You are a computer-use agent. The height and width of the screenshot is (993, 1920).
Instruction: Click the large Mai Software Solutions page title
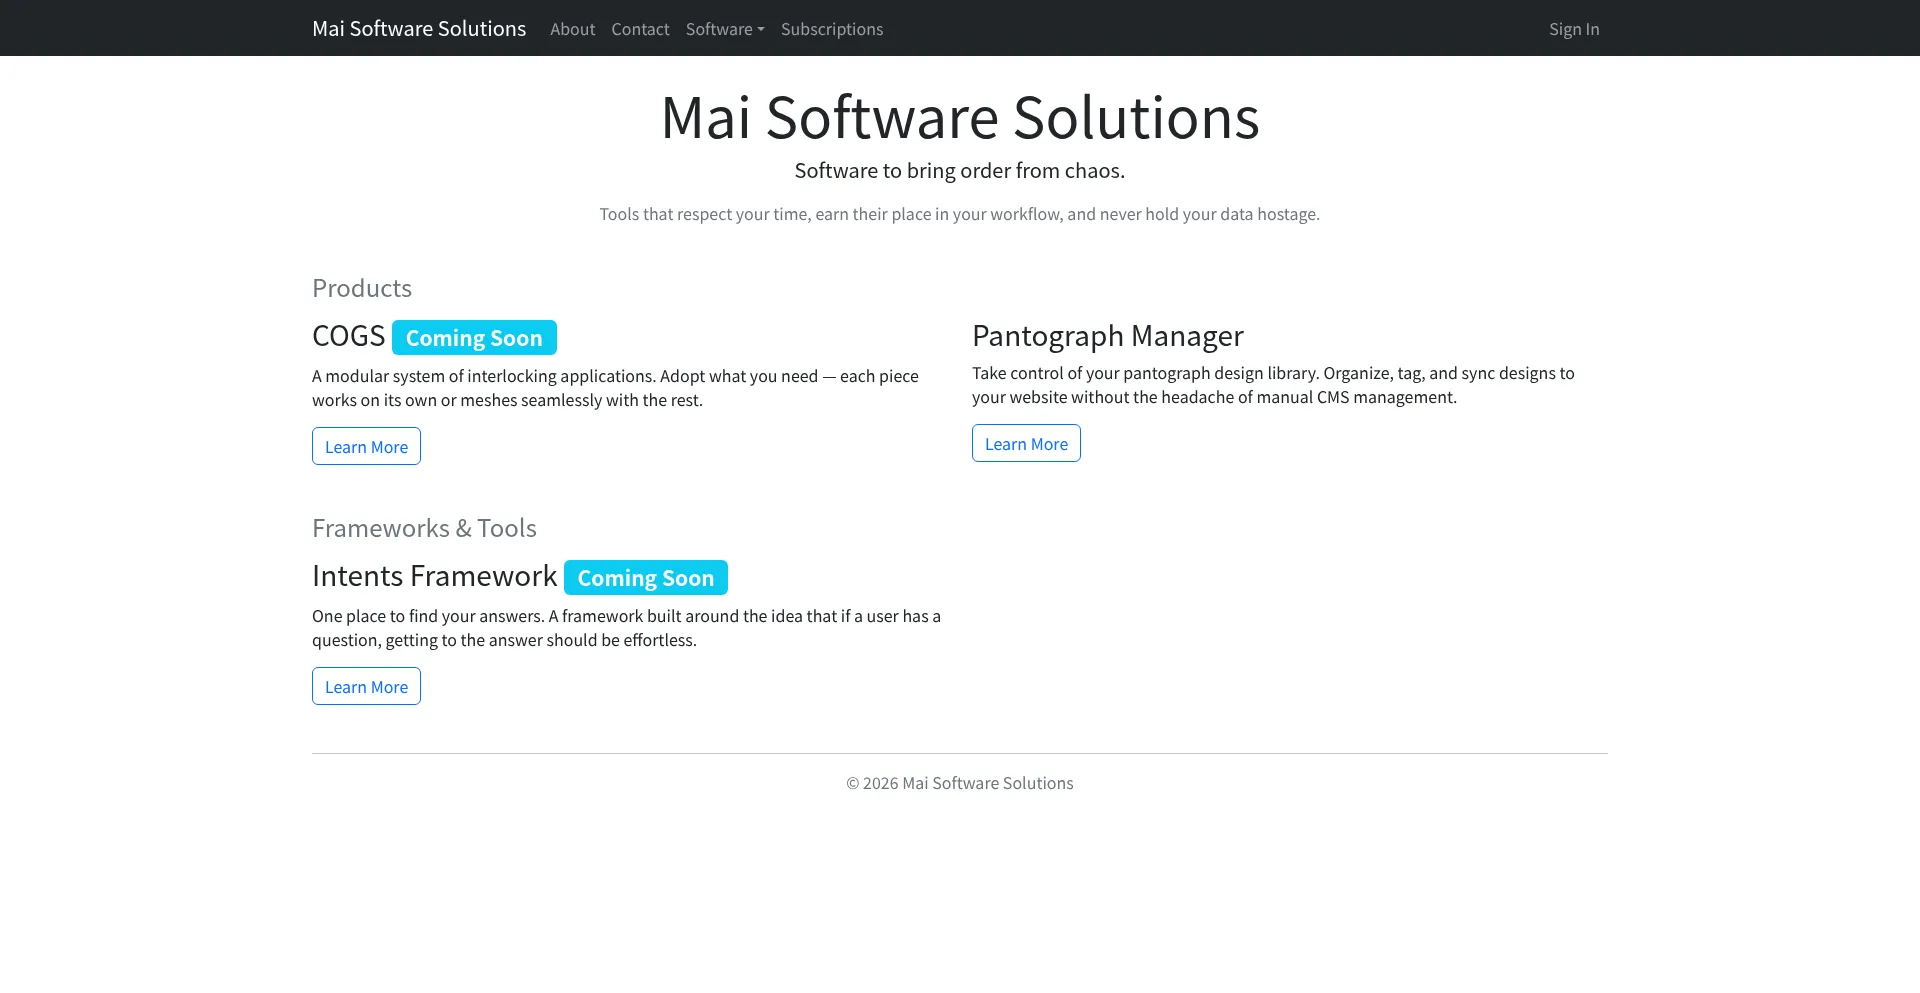click(960, 117)
